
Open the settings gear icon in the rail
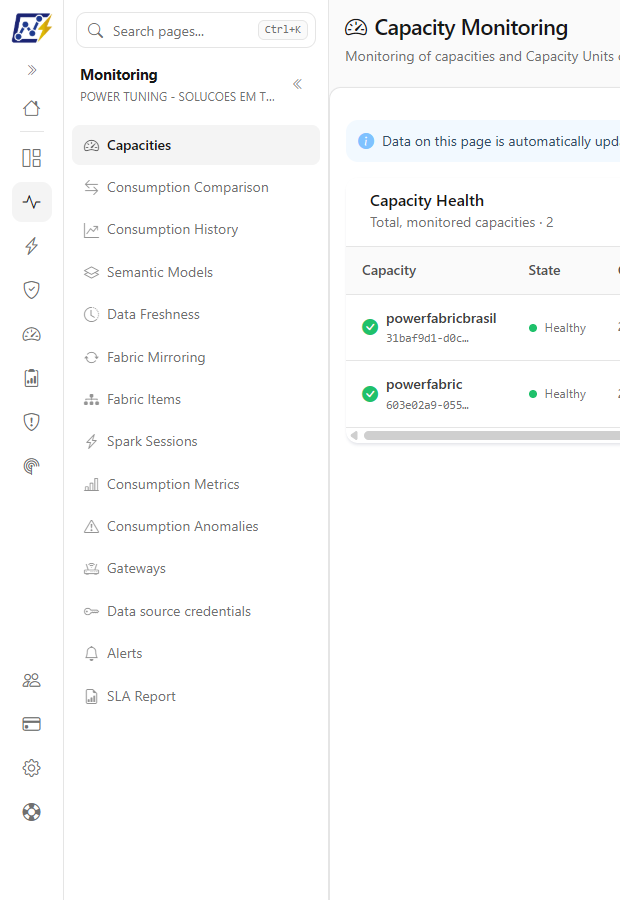(x=32, y=768)
